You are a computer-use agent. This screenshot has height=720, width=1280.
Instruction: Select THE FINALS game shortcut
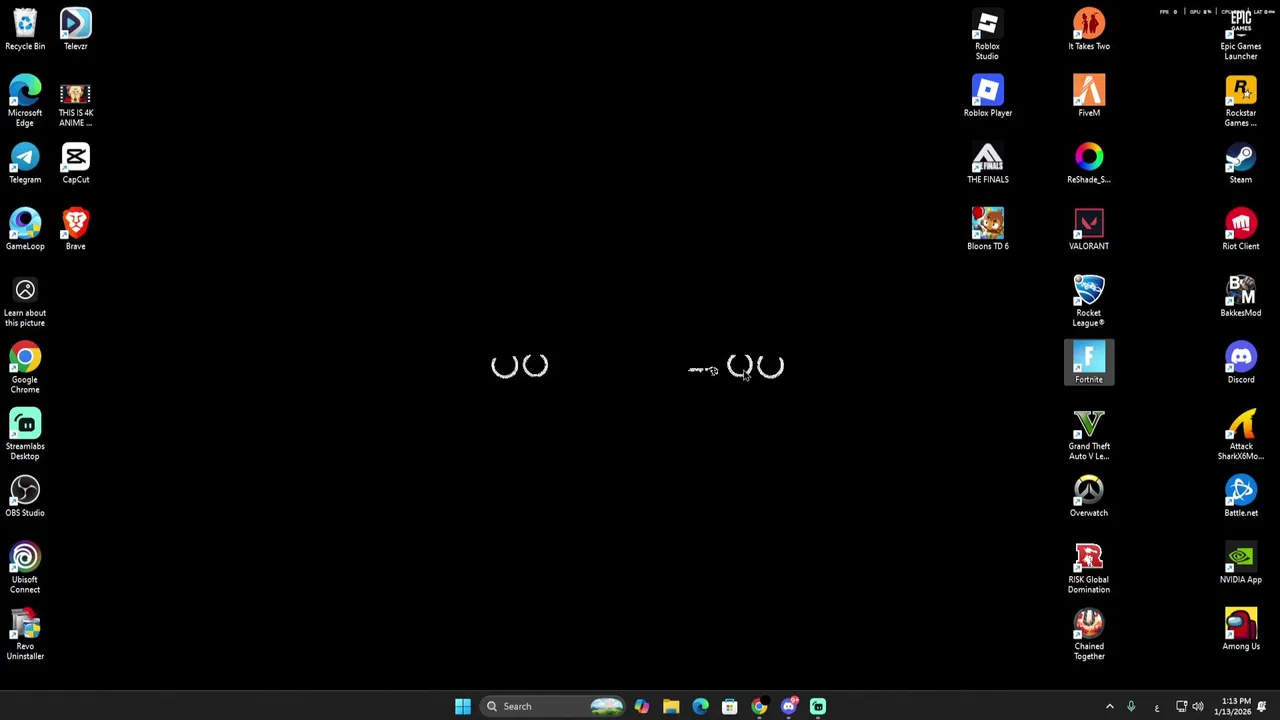coord(987,163)
